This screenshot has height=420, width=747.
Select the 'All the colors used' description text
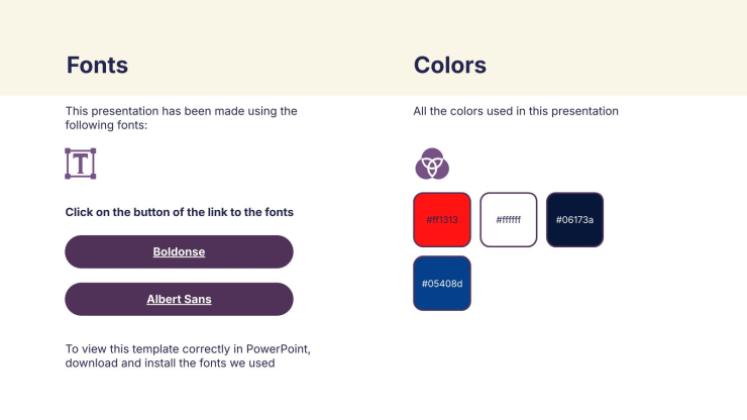(x=516, y=111)
